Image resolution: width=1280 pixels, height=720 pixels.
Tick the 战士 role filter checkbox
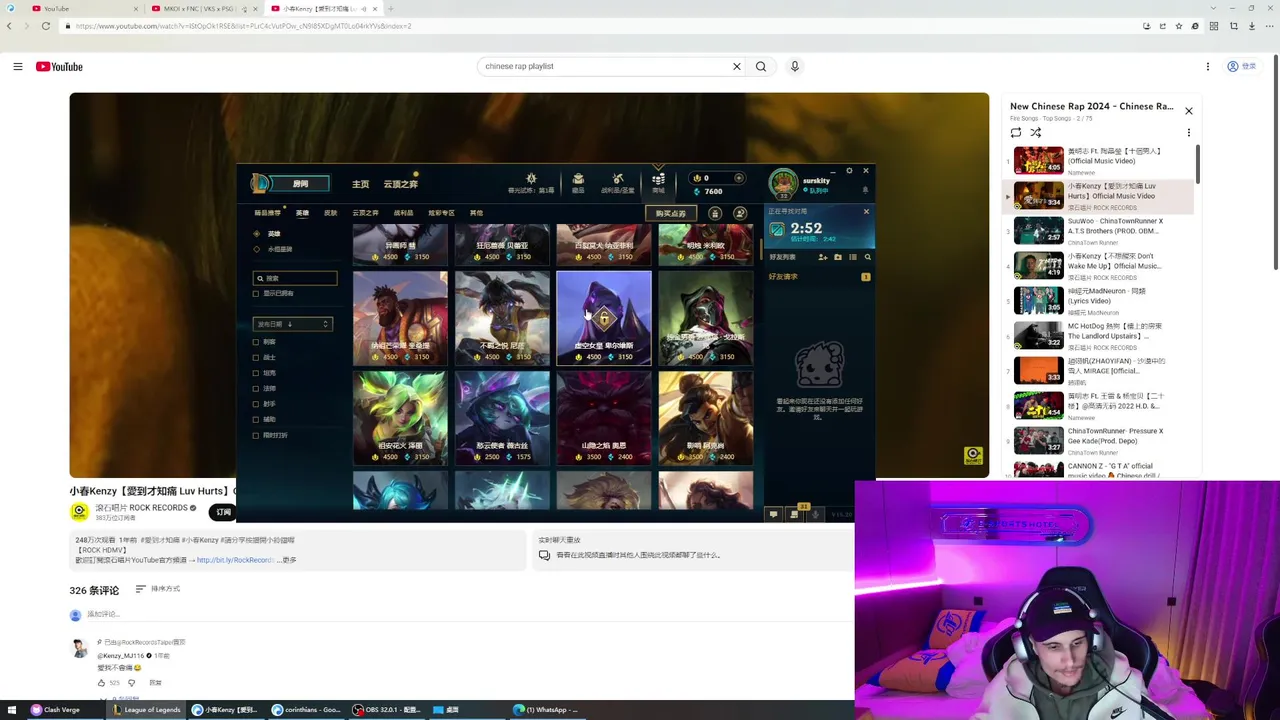pyautogui.click(x=256, y=357)
